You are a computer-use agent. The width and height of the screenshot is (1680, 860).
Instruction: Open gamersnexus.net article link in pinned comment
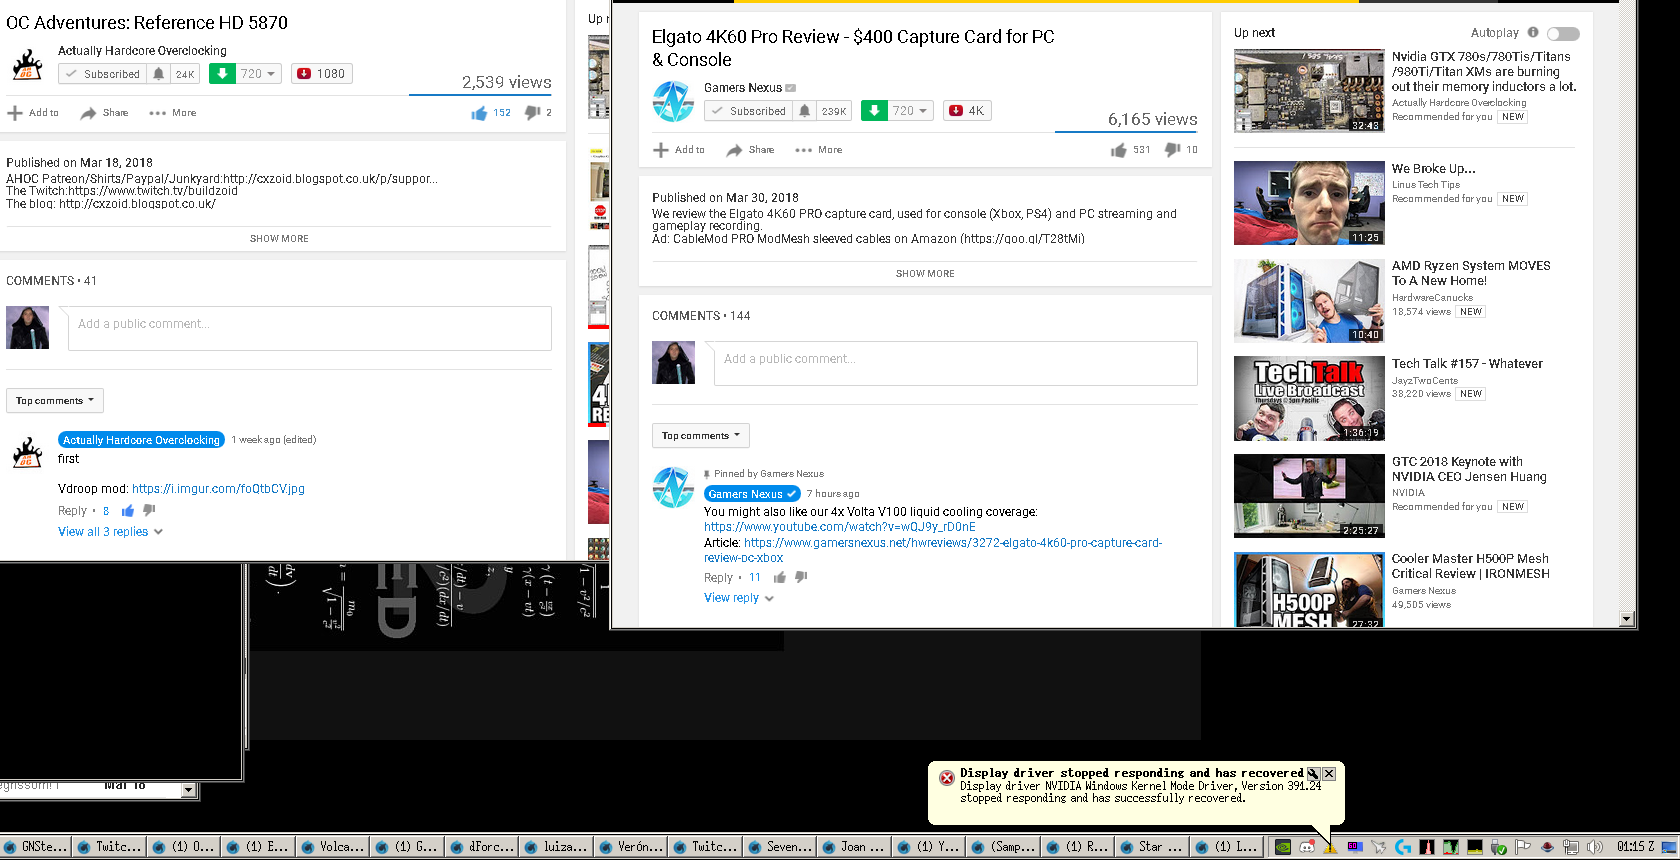pos(933,550)
